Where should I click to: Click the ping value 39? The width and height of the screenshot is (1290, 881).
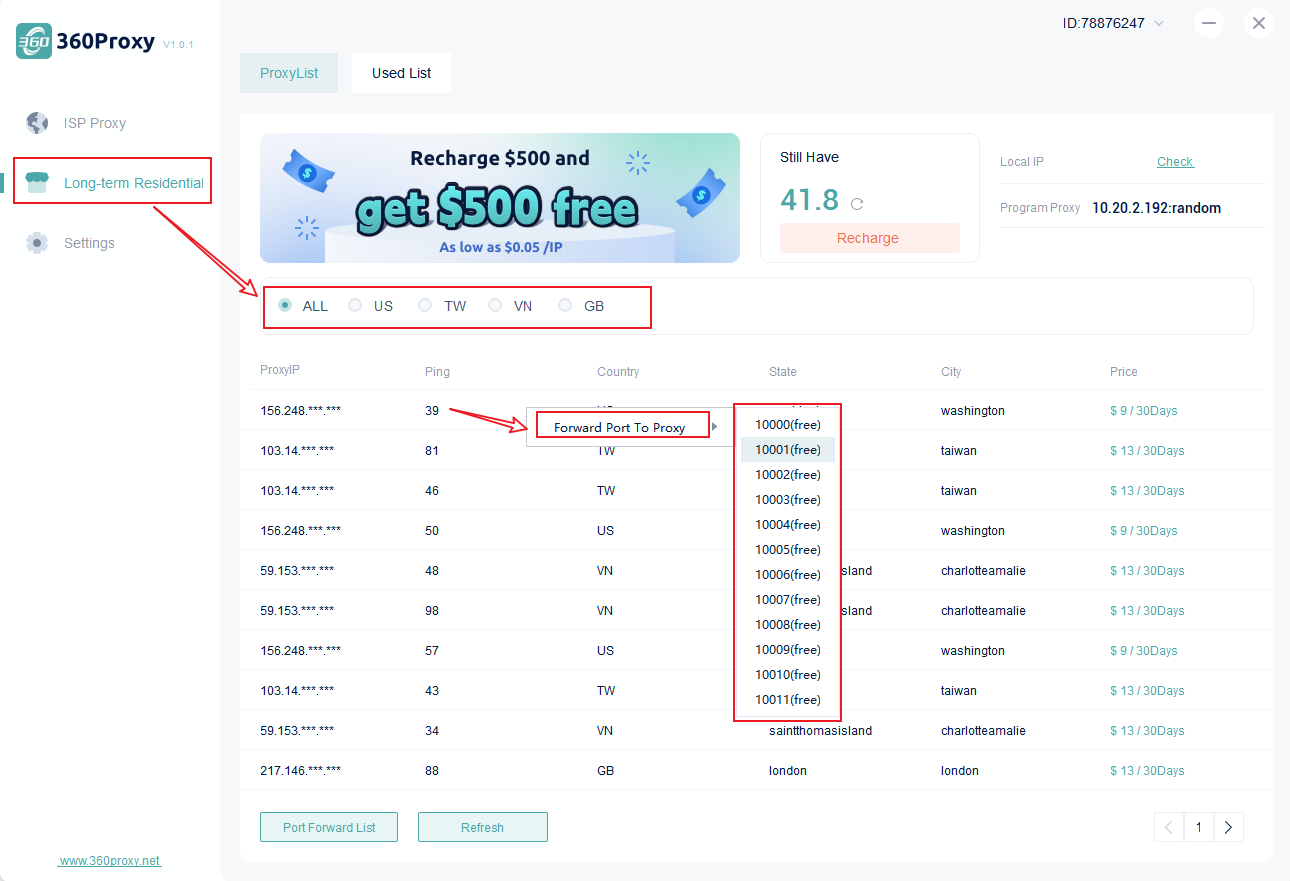pyautogui.click(x=432, y=411)
